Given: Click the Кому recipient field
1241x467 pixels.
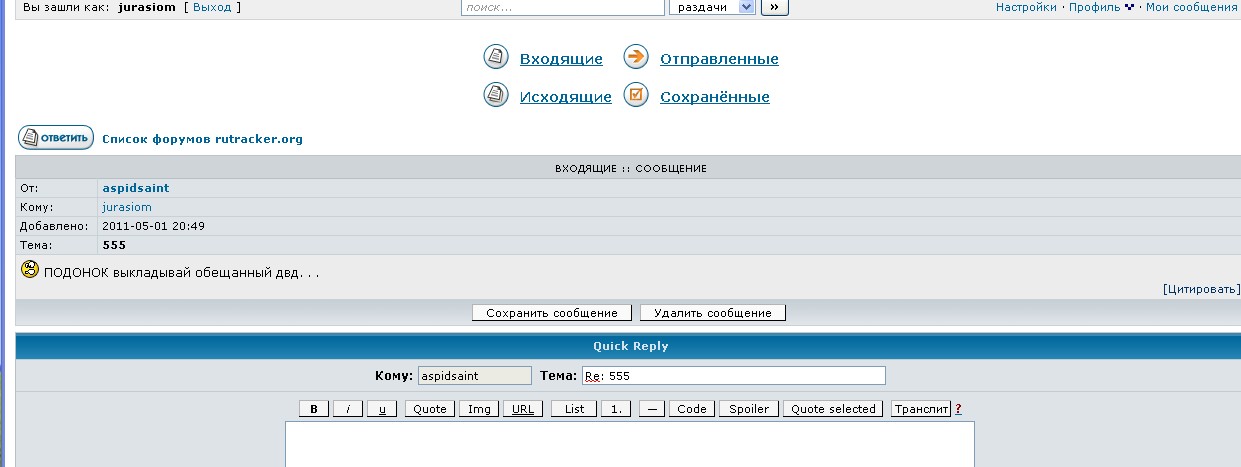Looking at the screenshot, I should pyautogui.click(x=474, y=376).
